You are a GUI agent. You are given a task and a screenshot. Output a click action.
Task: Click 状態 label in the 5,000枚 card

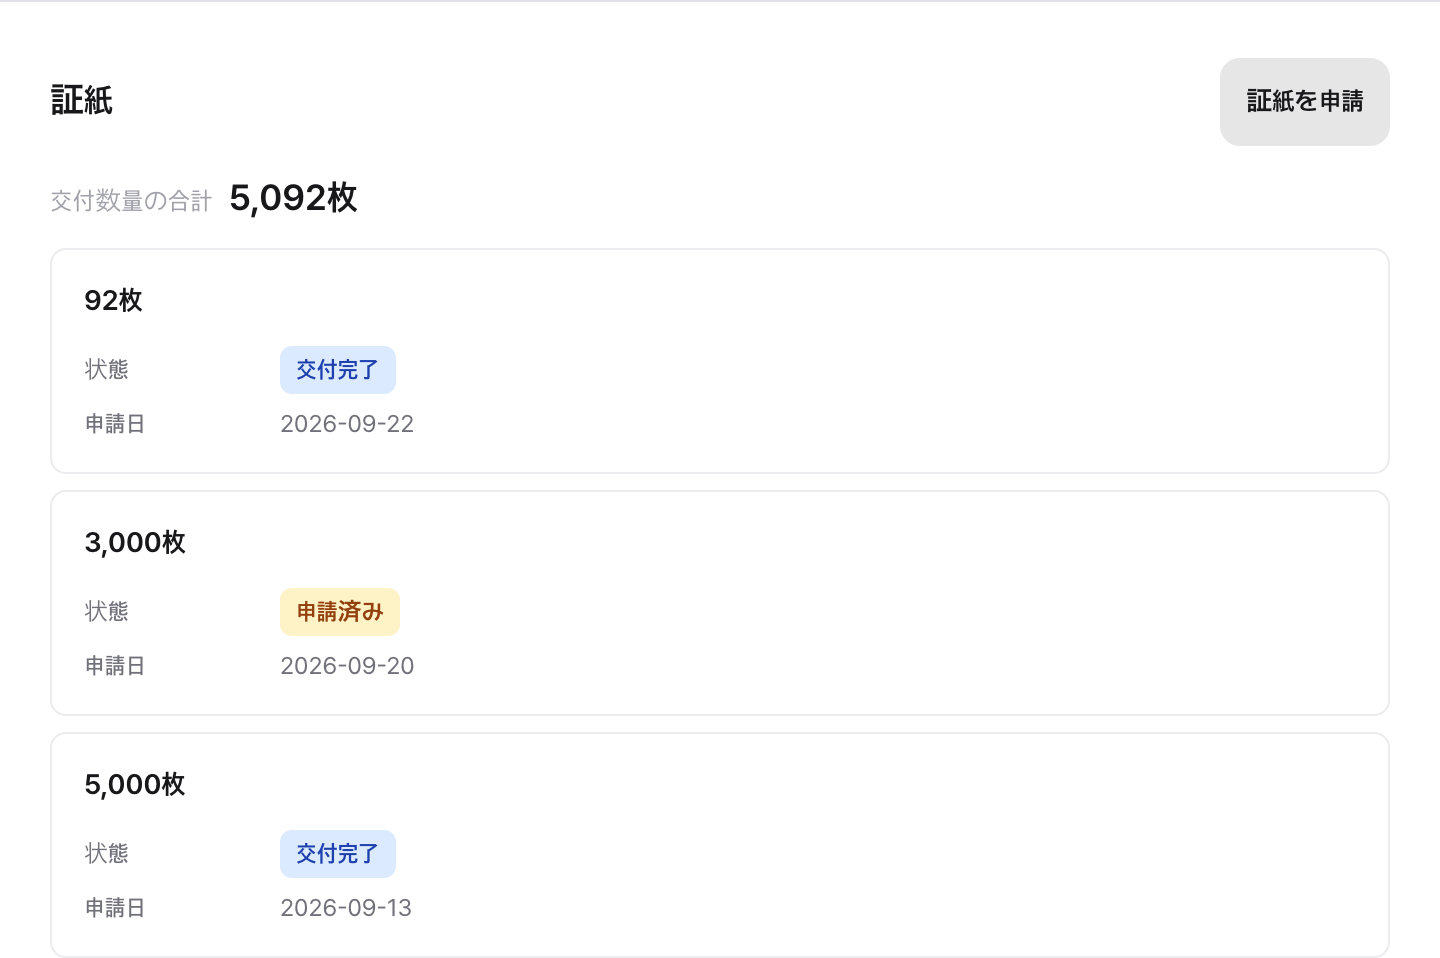pos(107,854)
